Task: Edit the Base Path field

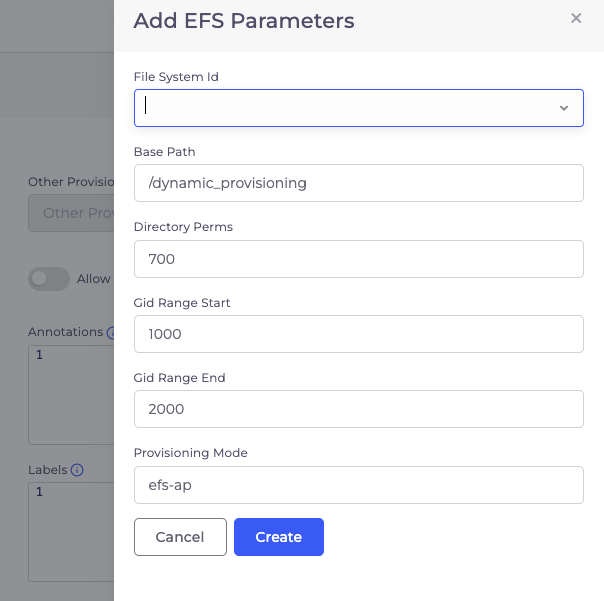Action: click(359, 183)
